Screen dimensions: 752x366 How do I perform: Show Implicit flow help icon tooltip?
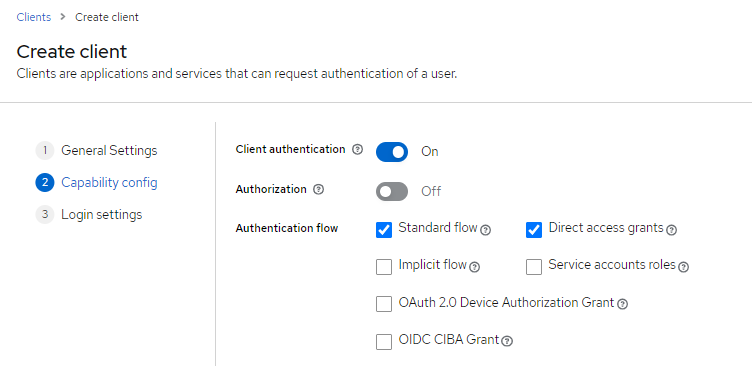(474, 267)
